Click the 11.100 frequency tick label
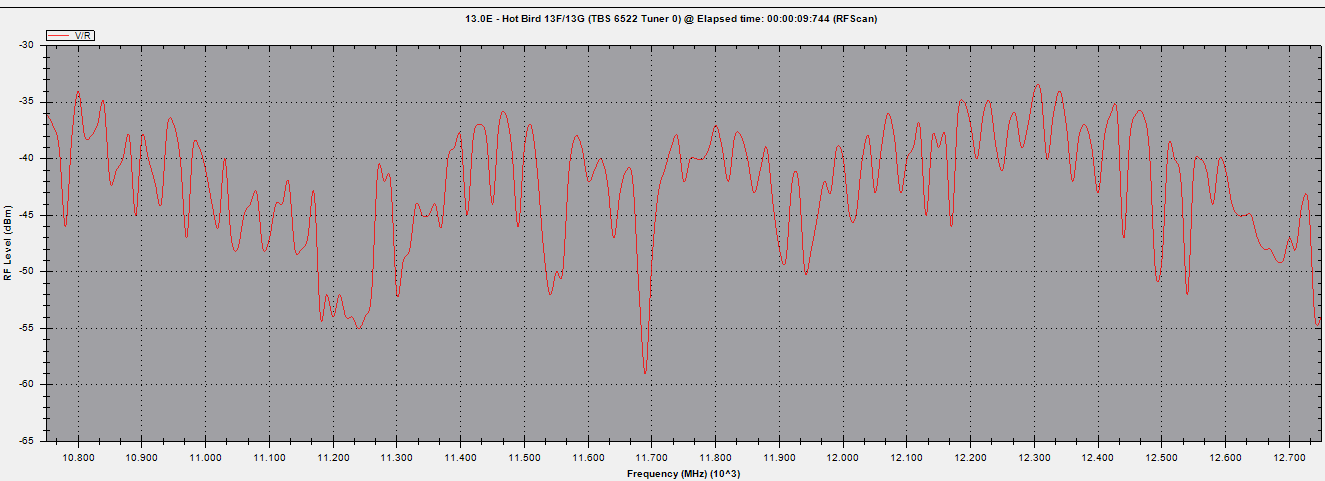The image size is (1325, 481). pos(269,456)
